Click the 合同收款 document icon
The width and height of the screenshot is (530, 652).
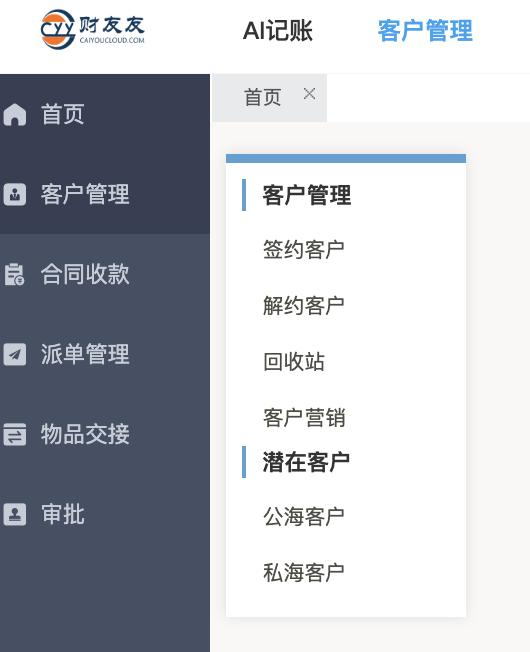15,274
